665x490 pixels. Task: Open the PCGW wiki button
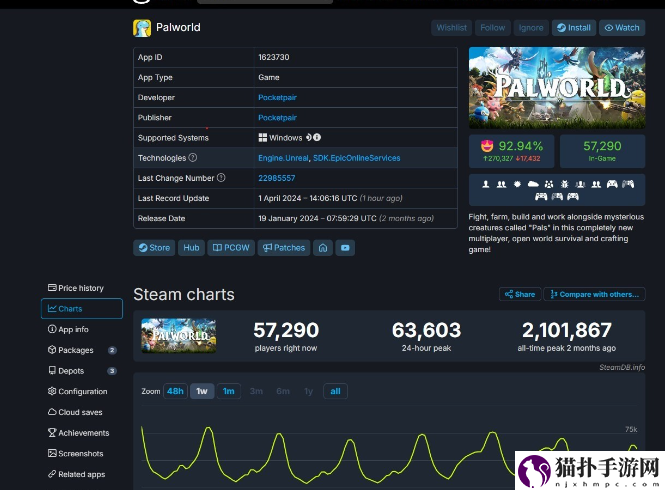click(x=231, y=248)
